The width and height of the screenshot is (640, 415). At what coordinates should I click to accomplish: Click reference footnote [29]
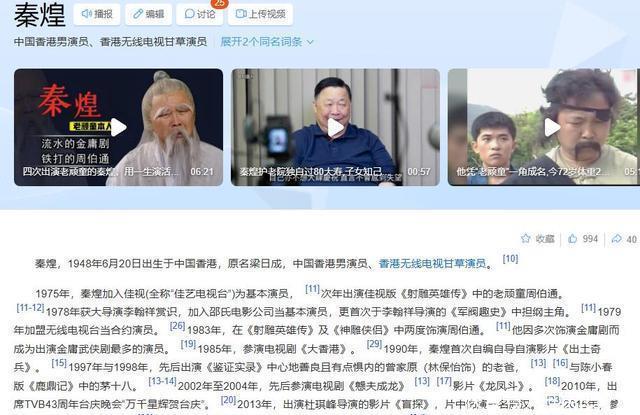pos(374,344)
